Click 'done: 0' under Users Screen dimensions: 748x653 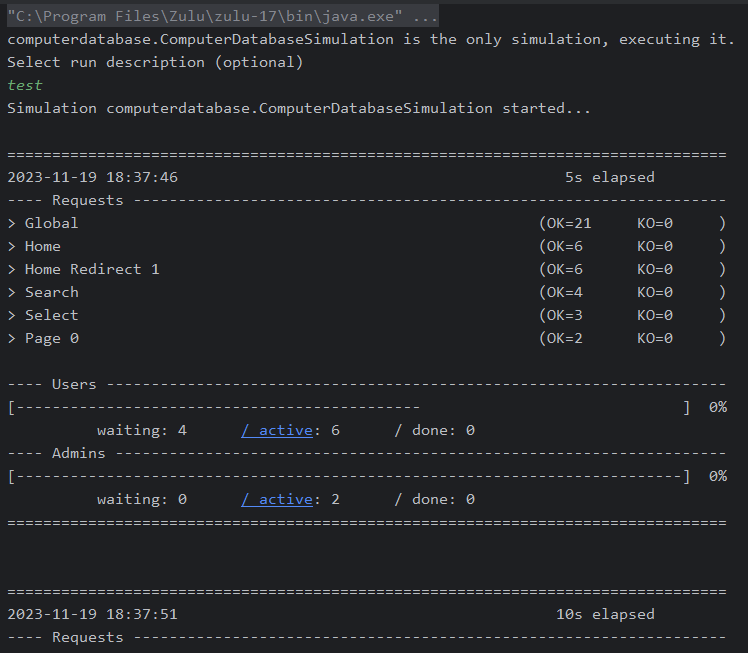click(x=443, y=430)
